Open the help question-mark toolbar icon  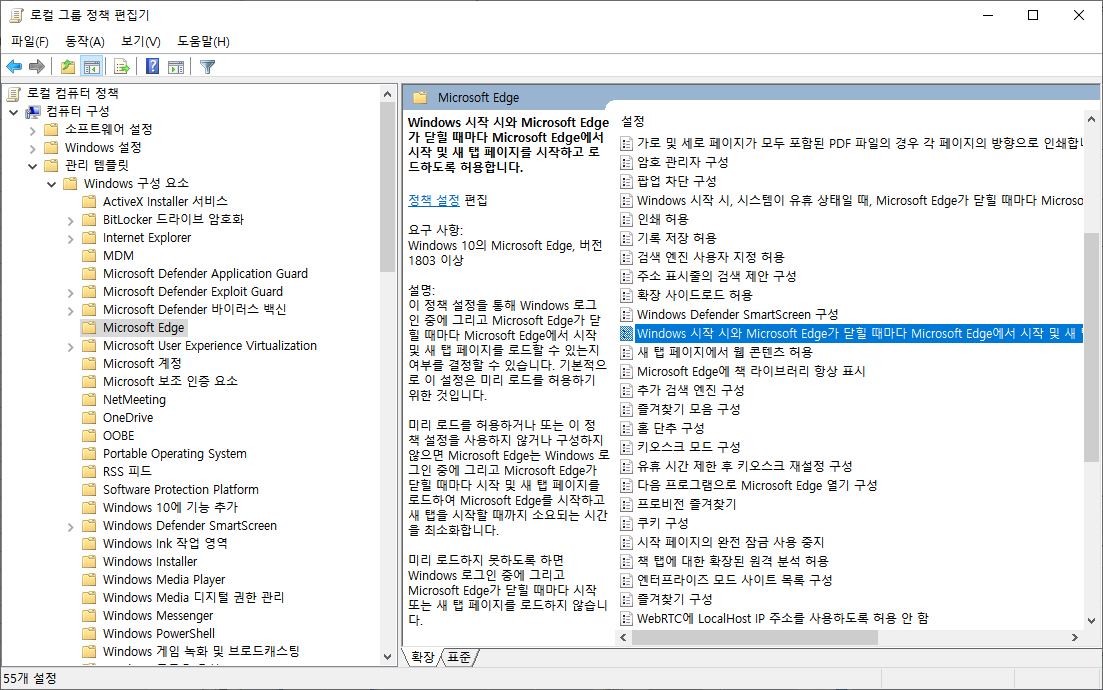coord(153,67)
